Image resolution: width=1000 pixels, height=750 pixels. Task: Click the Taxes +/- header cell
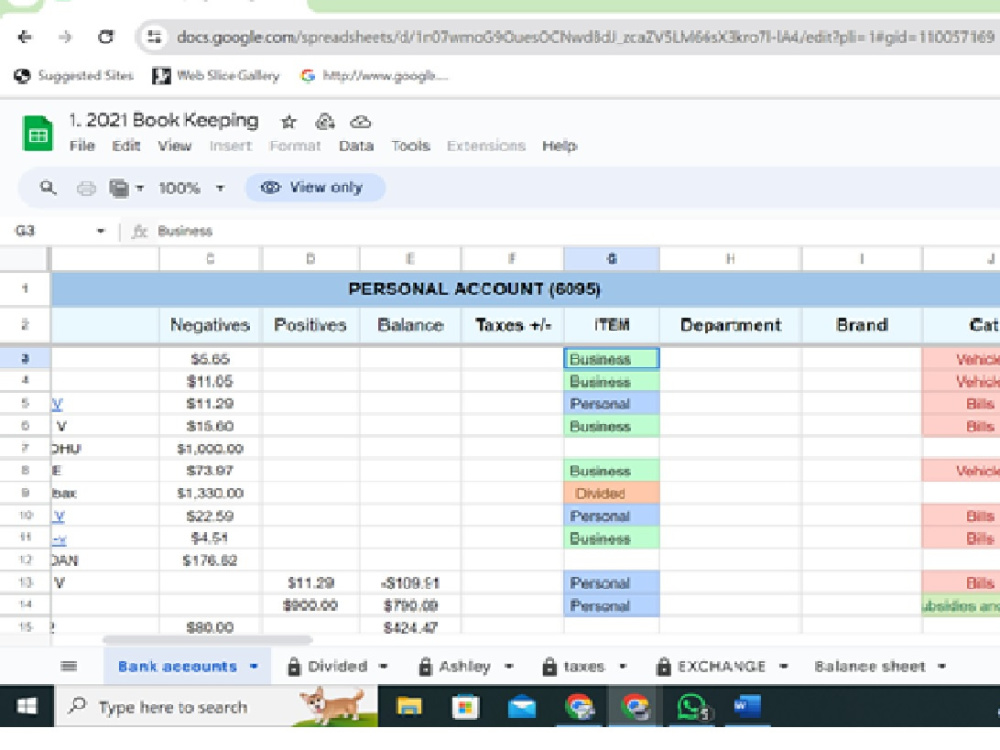click(513, 325)
